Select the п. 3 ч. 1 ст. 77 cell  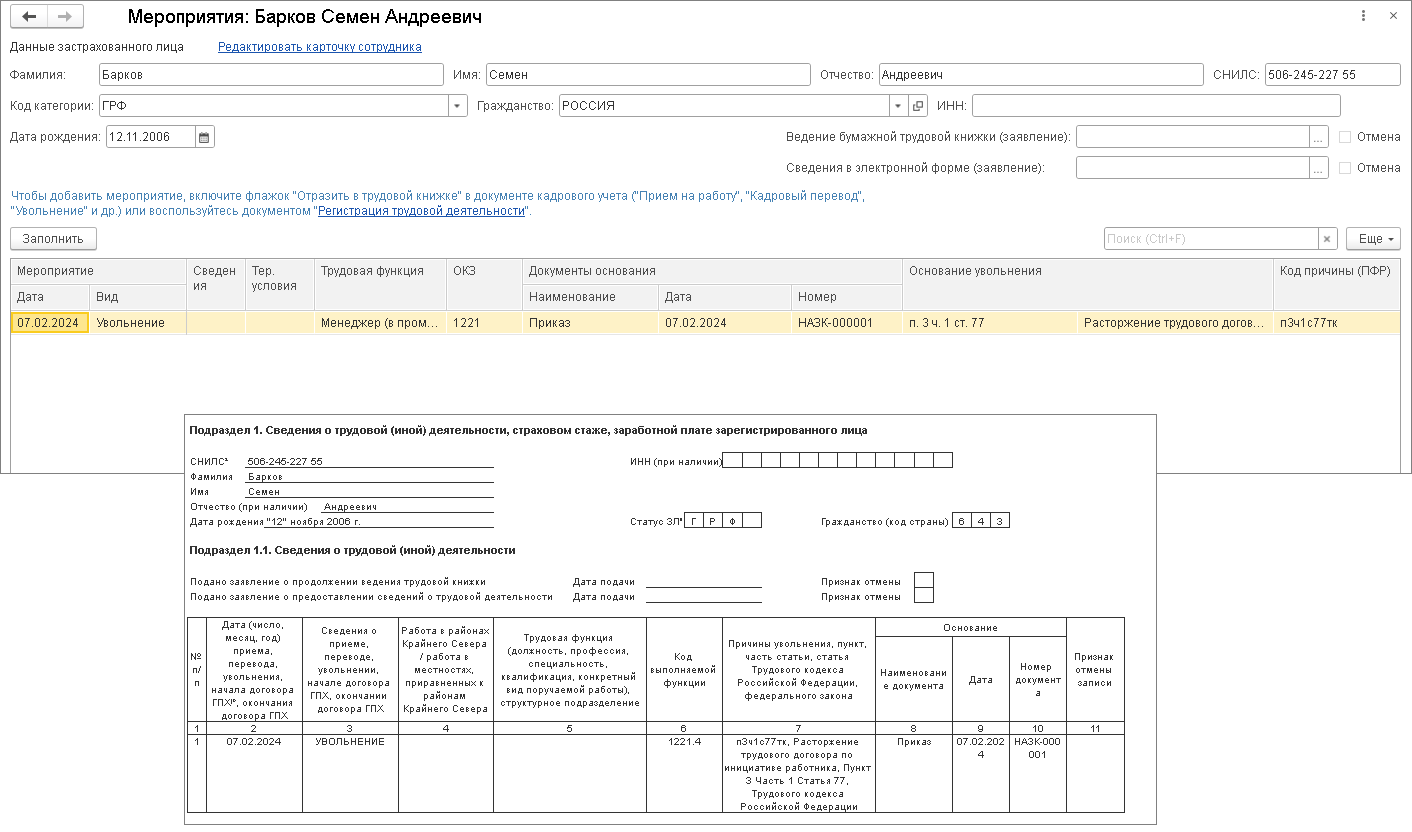990,322
